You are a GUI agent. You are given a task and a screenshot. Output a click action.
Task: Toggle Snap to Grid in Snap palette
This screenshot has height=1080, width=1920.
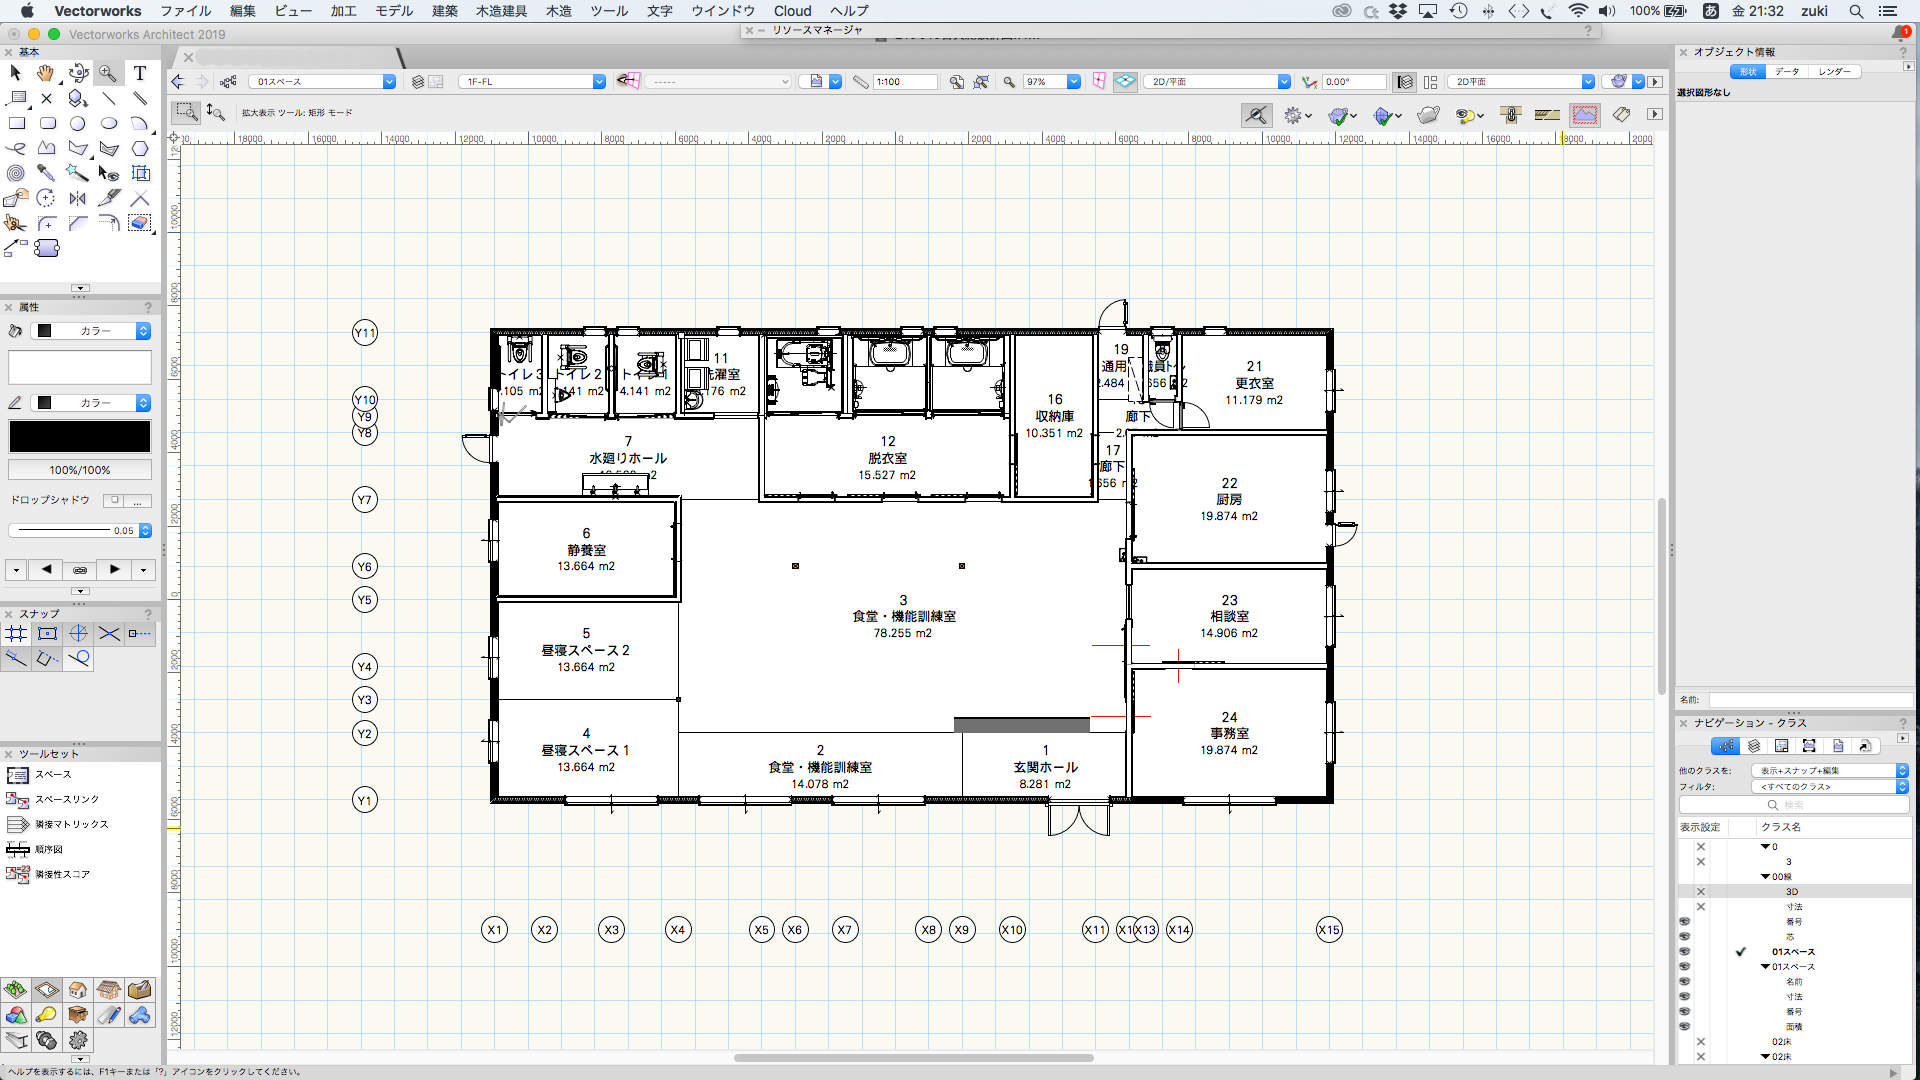pos(16,633)
